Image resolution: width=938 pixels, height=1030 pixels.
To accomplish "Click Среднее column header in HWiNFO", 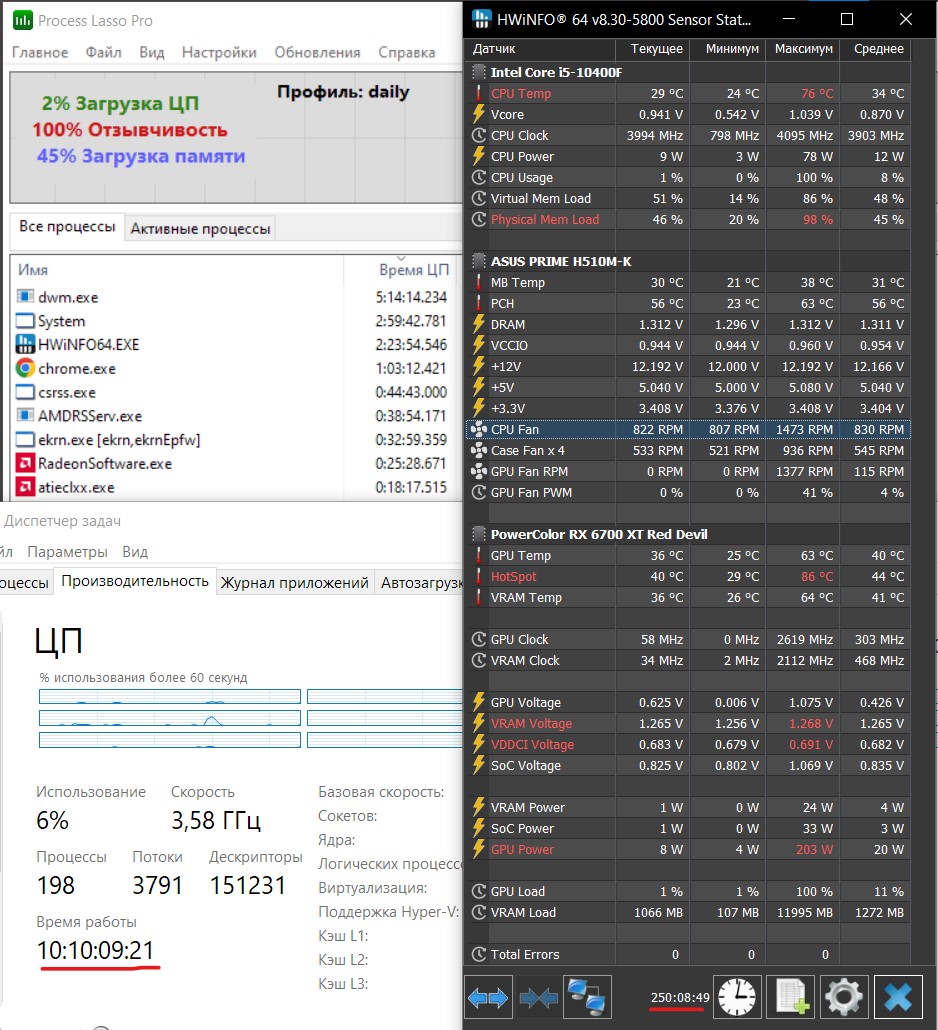I will pos(878,49).
